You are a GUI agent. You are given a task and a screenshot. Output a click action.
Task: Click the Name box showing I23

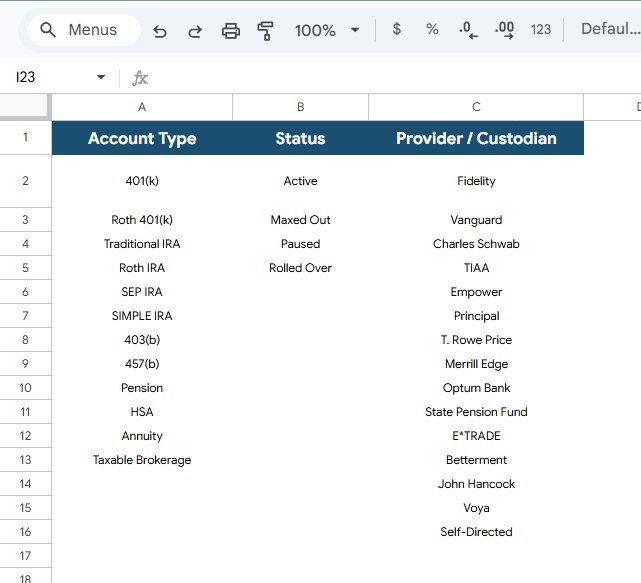pos(25,77)
